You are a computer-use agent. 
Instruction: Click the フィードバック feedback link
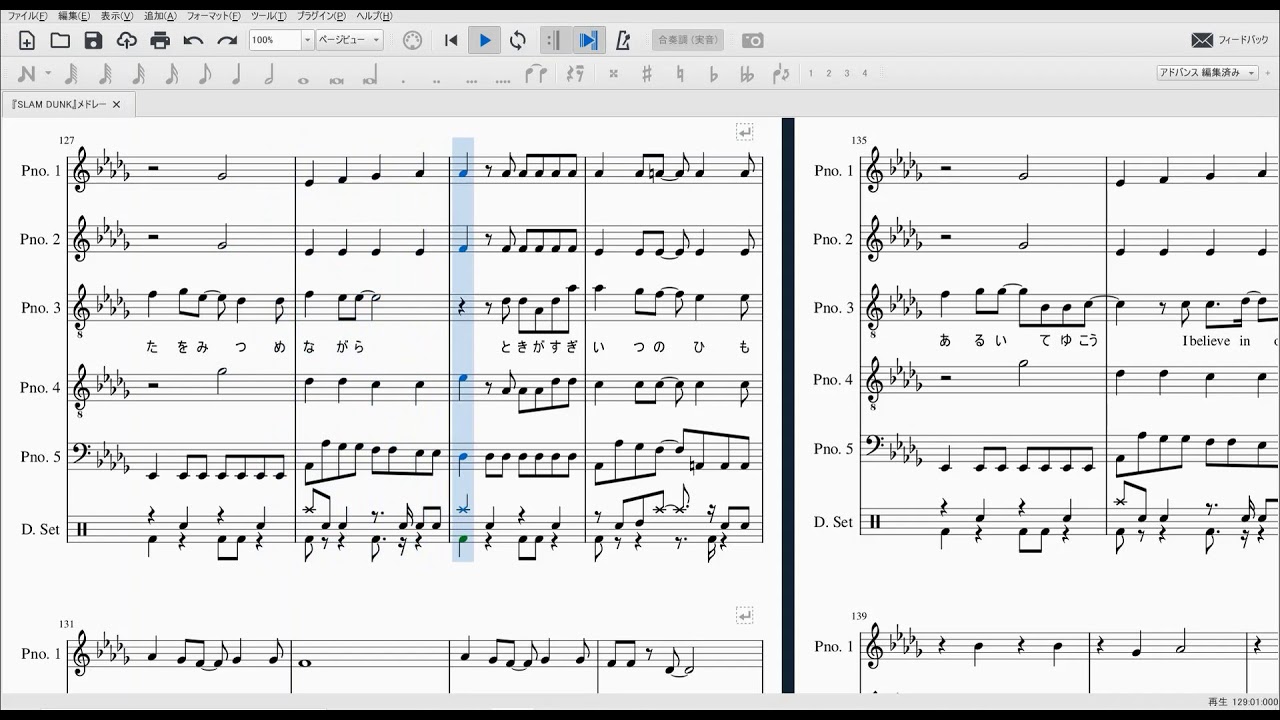[1243, 40]
